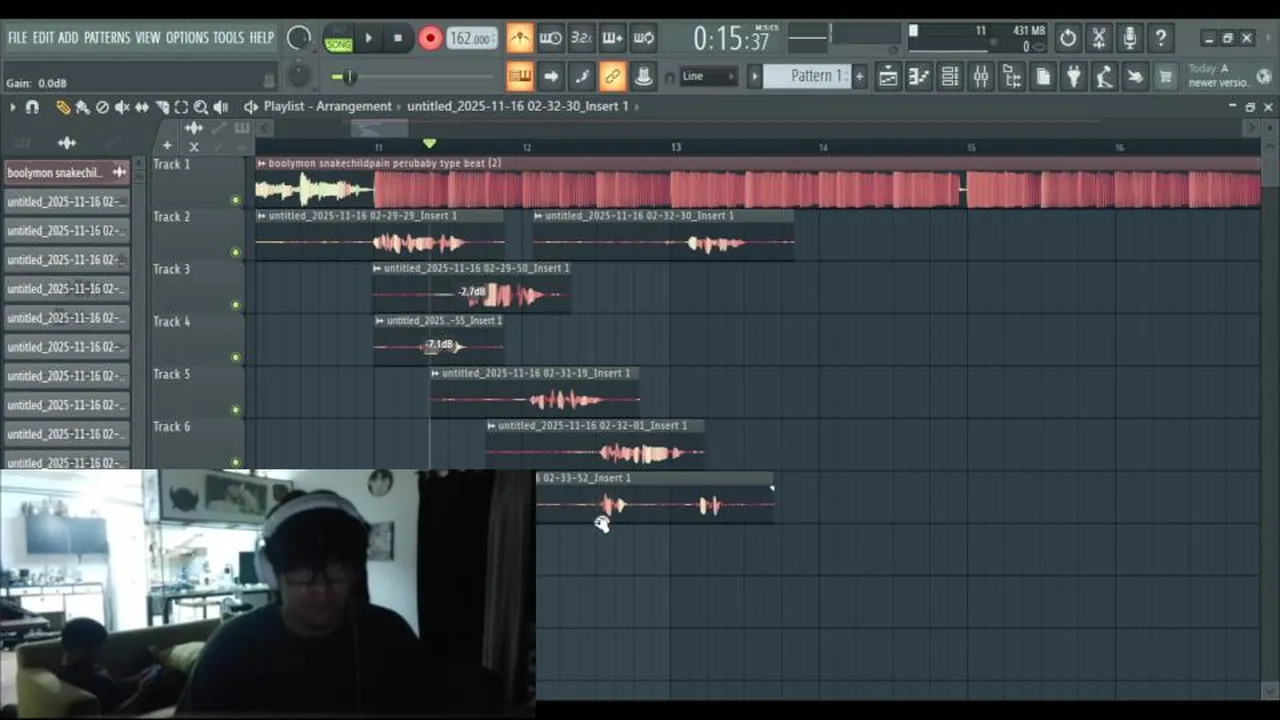Open the Playlist - Arrangement breadcrumb menu
The height and width of the screenshot is (720, 1280).
coord(328,106)
